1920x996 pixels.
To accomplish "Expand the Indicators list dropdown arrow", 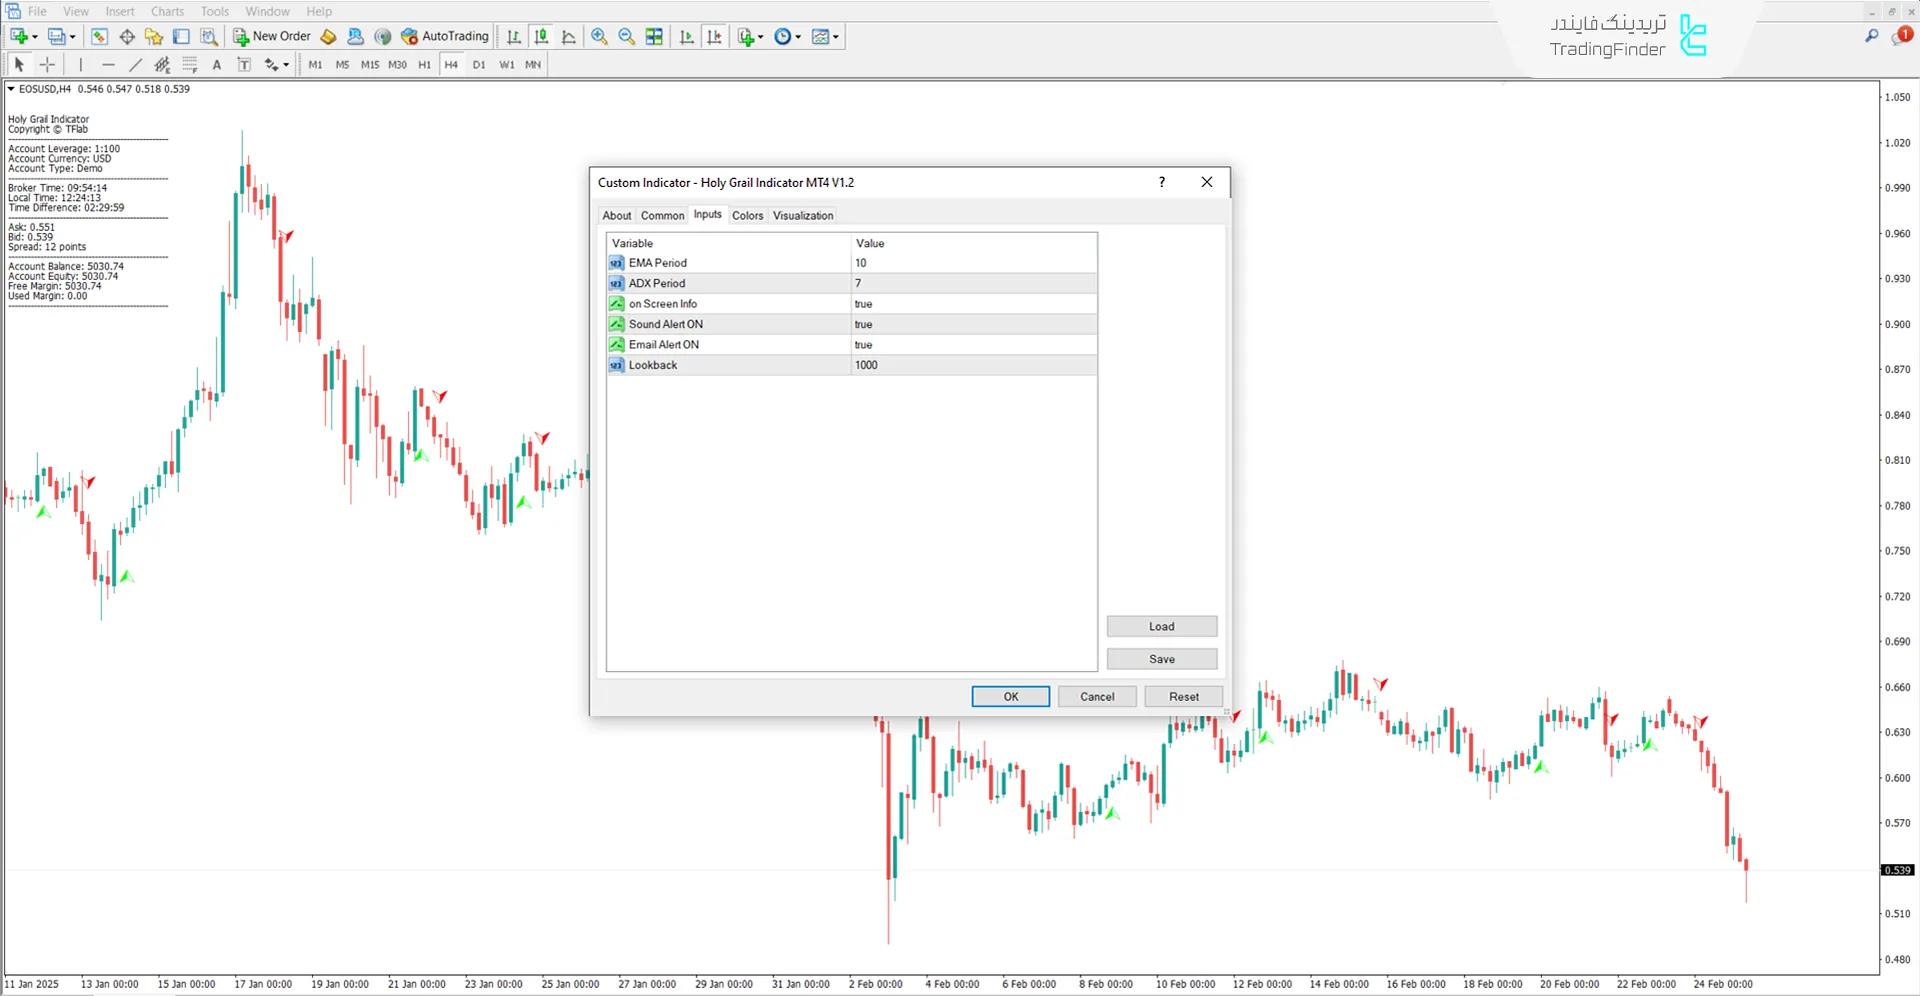I will [x=761, y=37].
